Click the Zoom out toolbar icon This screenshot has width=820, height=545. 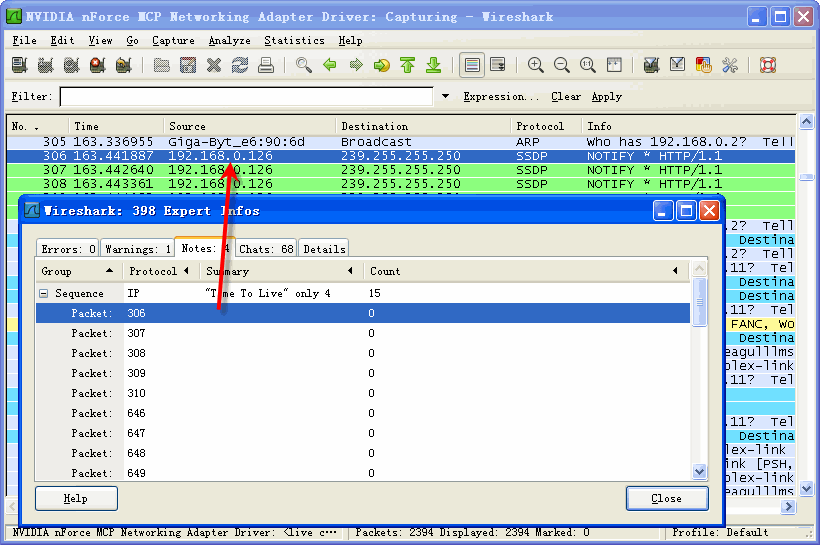click(562, 66)
